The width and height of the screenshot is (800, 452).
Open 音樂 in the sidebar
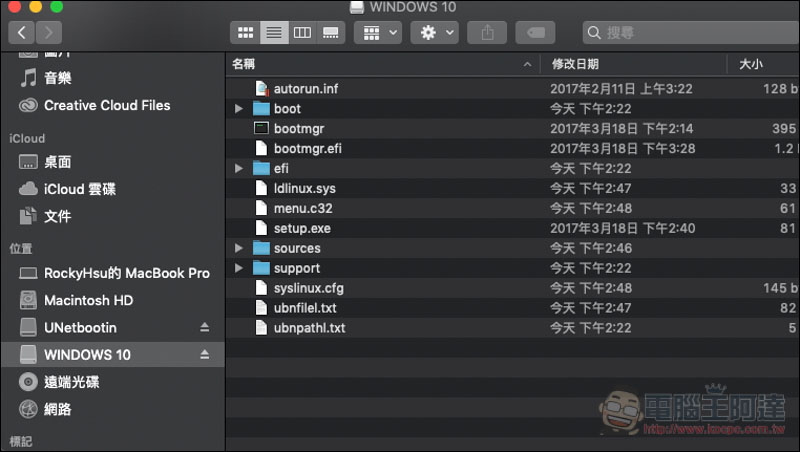click(112, 78)
